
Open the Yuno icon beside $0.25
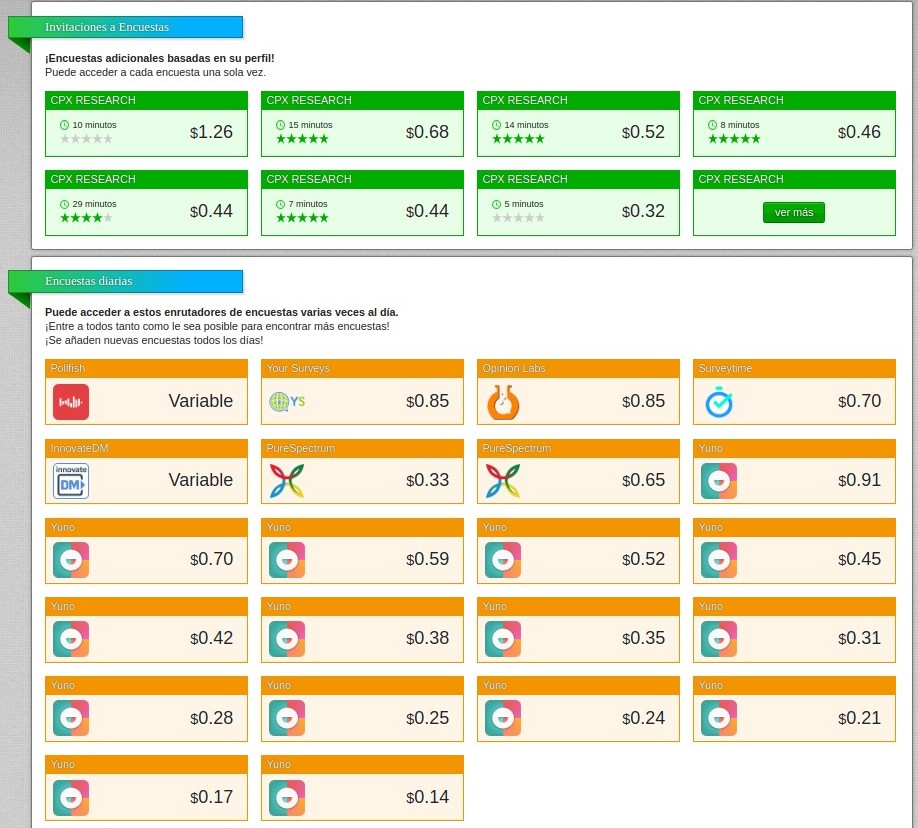[x=287, y=718]
